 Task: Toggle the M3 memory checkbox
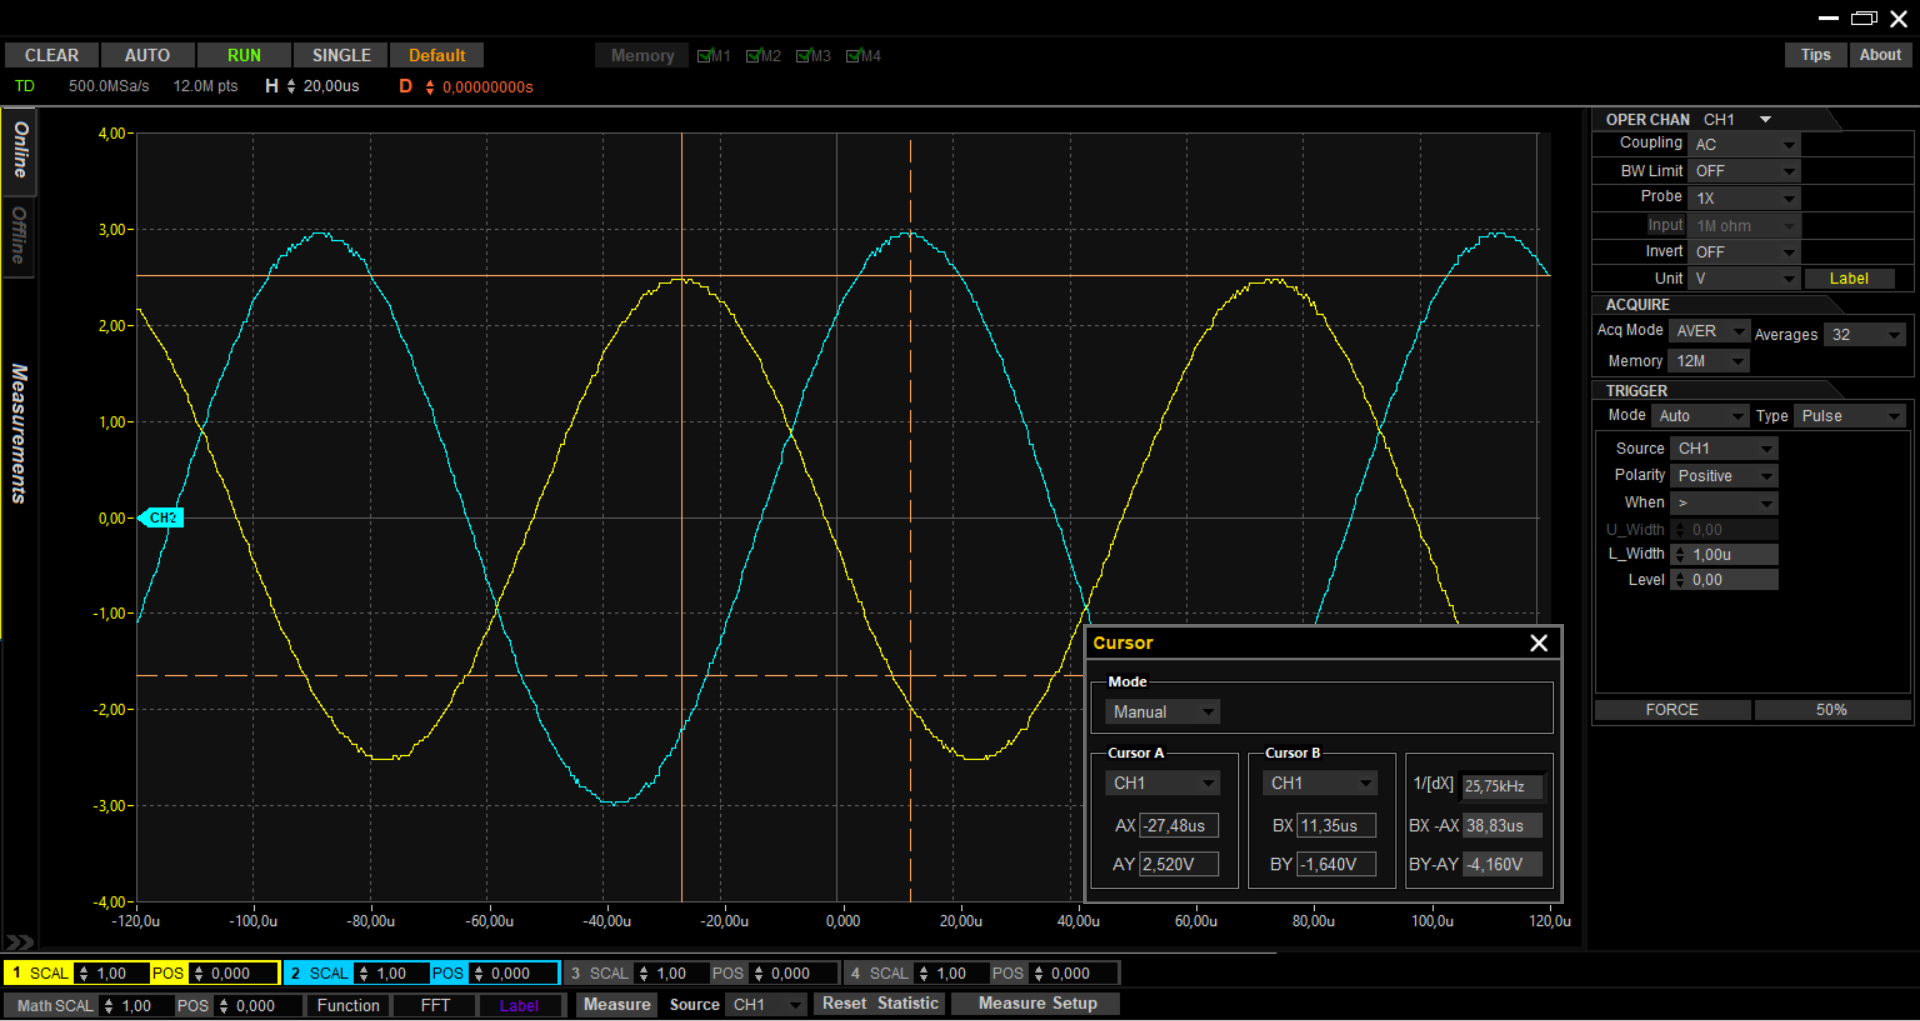tap(803, 56)
